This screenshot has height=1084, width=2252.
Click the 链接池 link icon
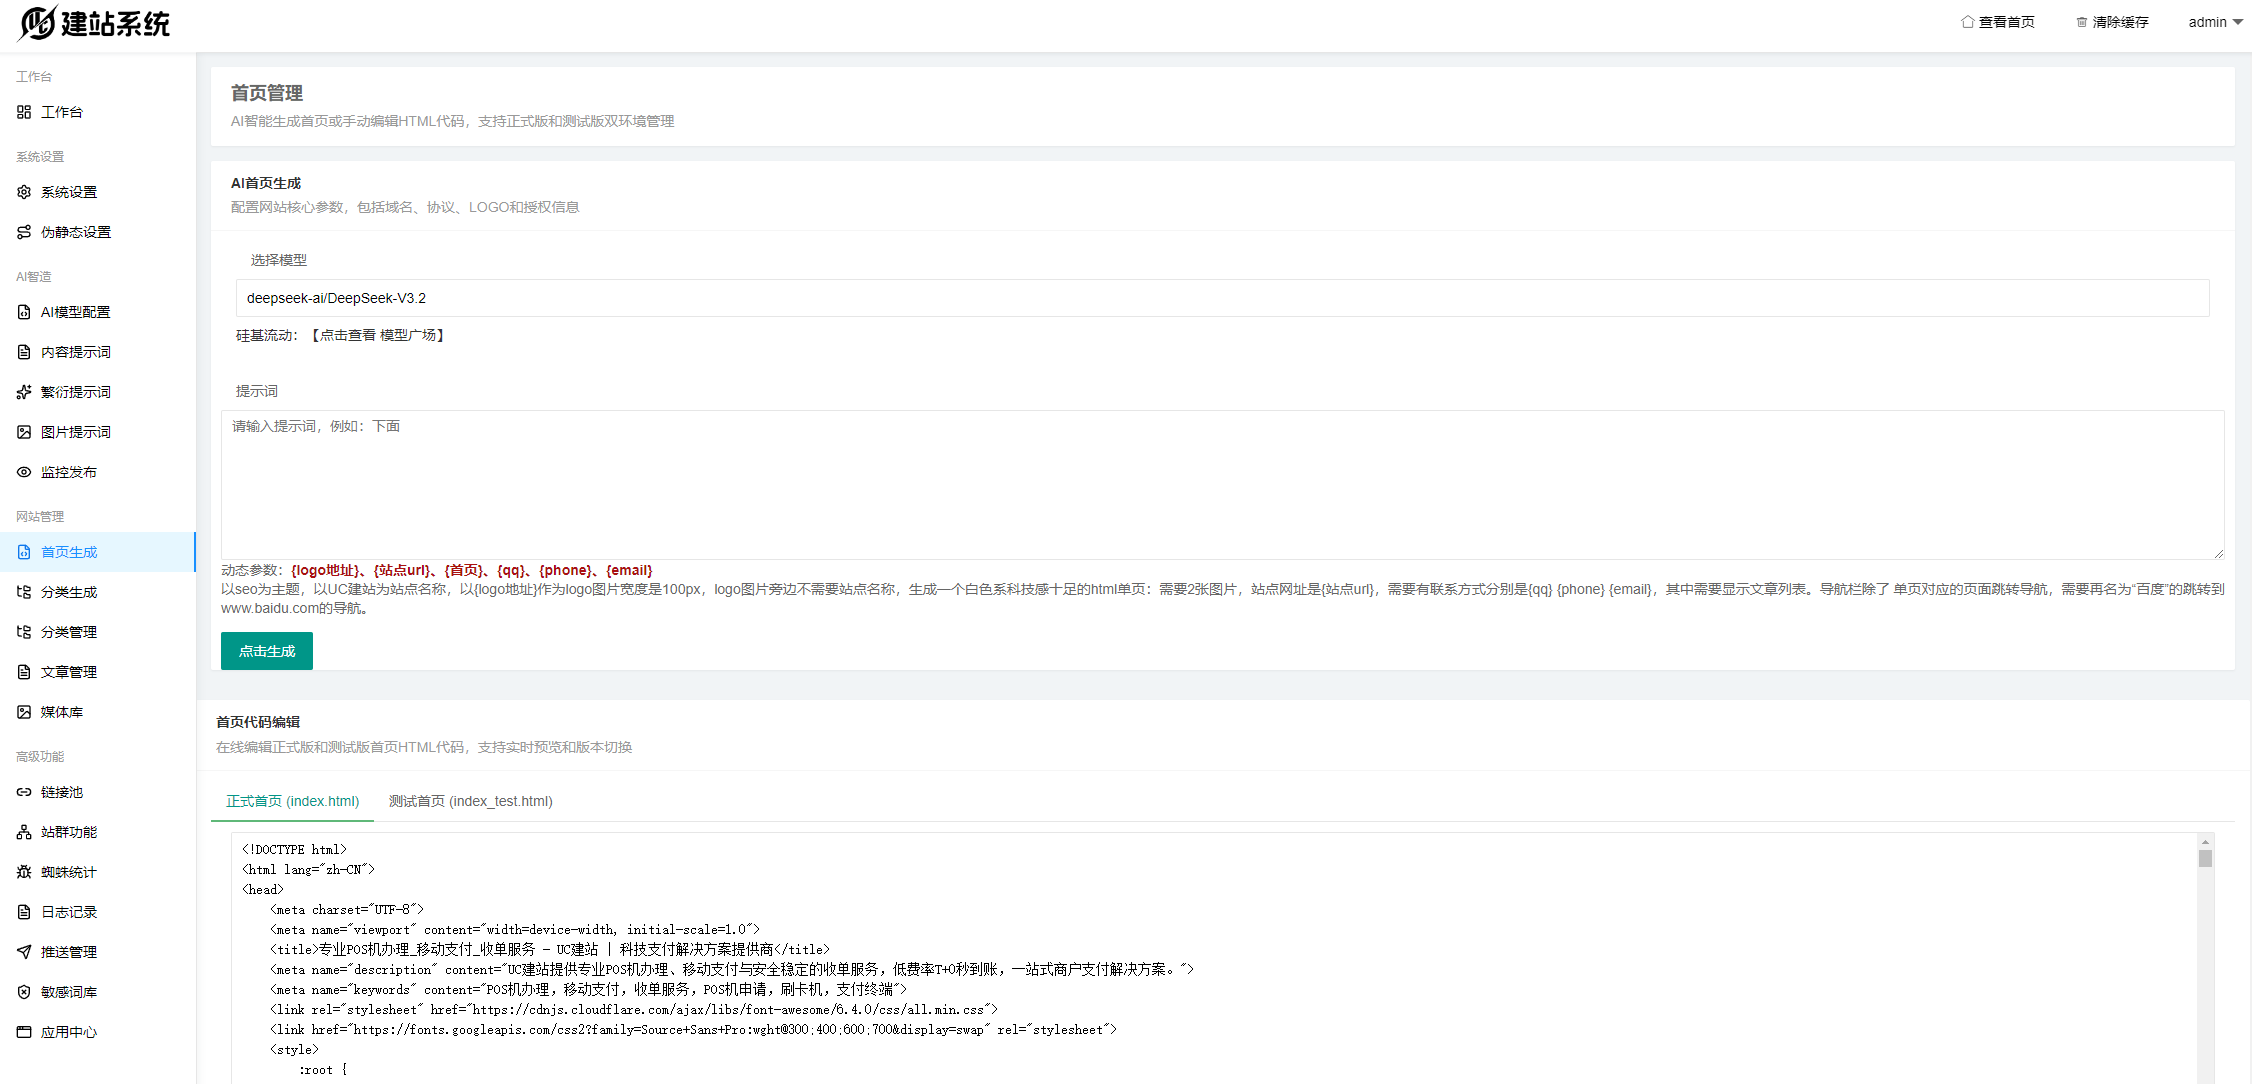tap(24, 792)
